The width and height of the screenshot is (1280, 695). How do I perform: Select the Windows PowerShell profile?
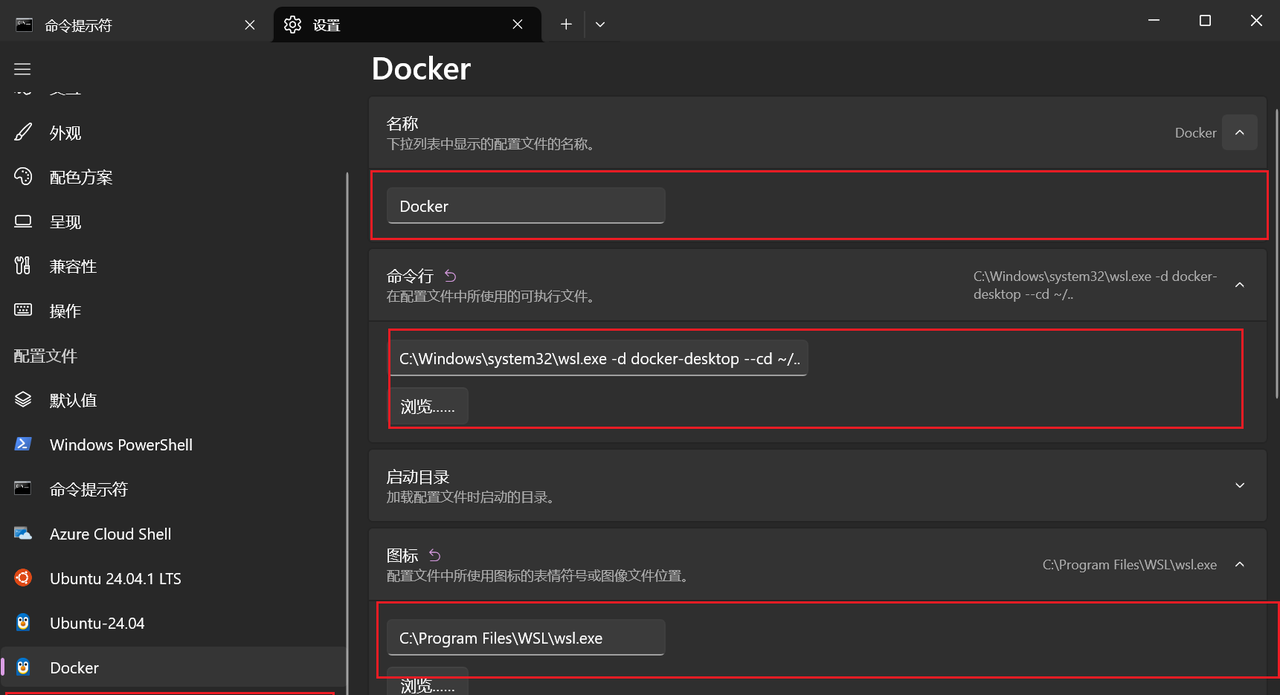(120, 444)
